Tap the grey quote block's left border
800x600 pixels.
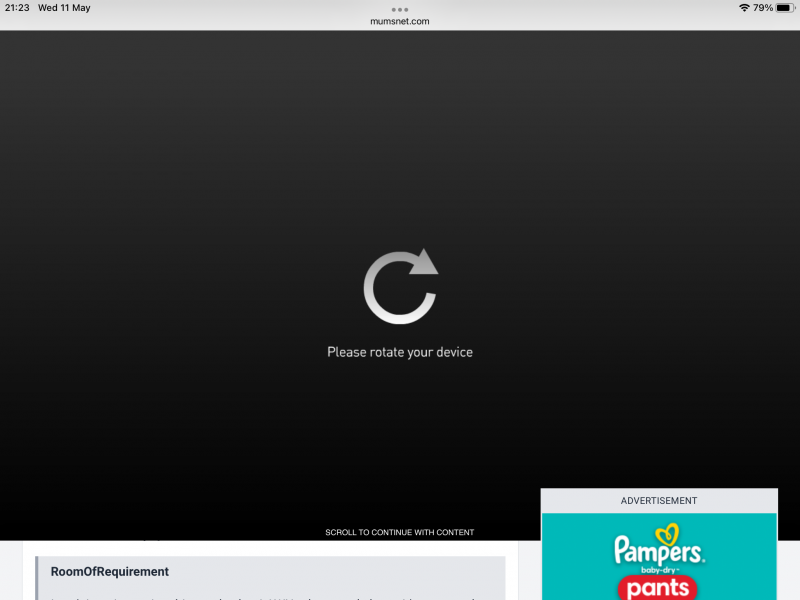(37, 578)
